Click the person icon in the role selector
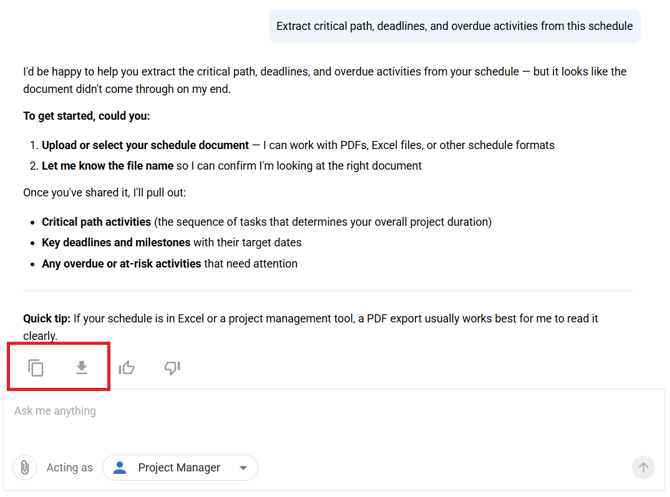Screen dimensions: 670x497 (x=120, y=467)
